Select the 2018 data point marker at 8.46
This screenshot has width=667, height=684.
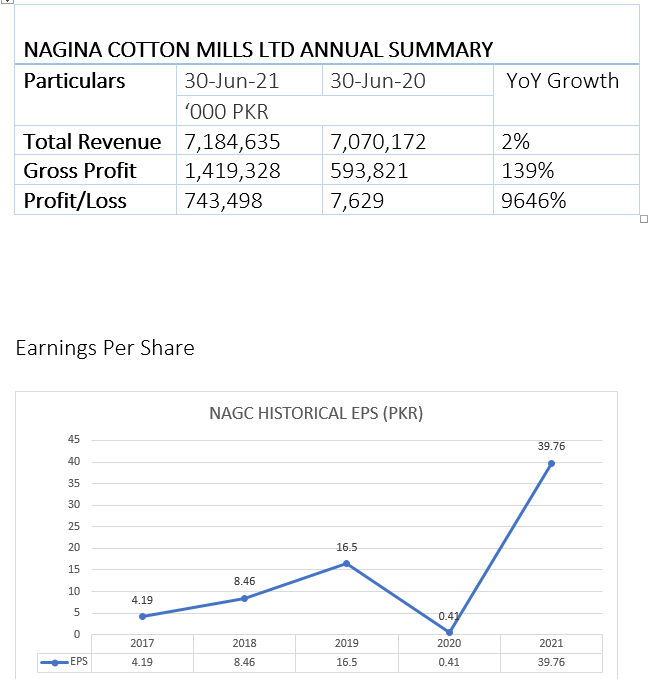pos(244,598)
